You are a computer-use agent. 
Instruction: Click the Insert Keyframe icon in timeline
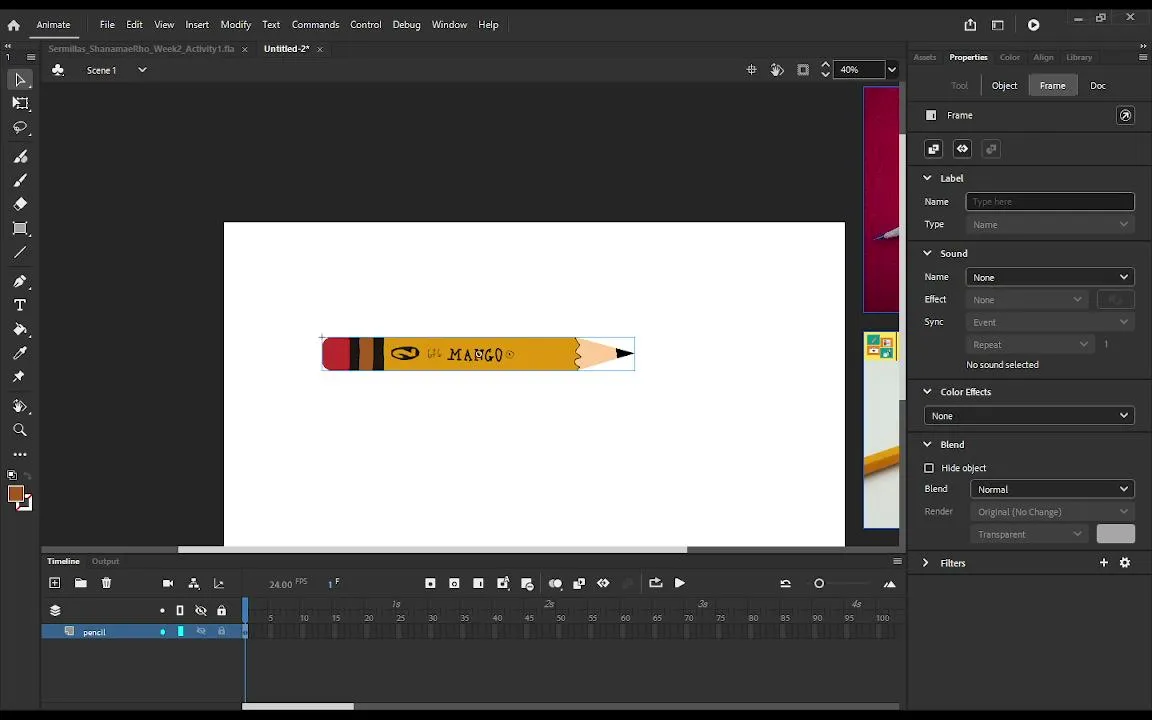pos(431,583)
